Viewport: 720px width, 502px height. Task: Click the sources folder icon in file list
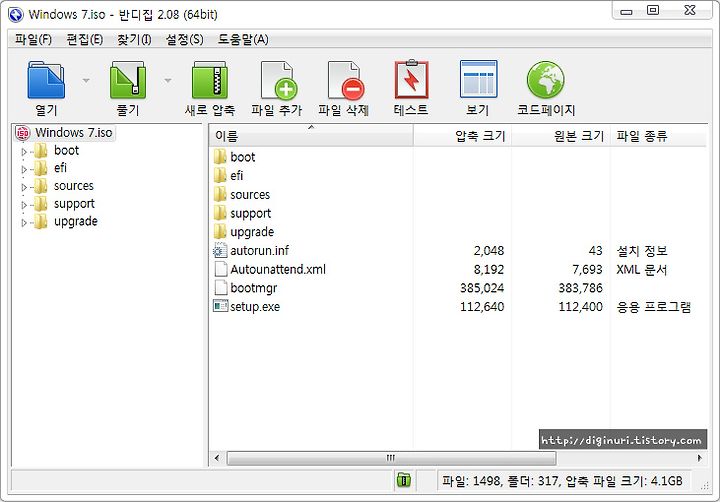point(220,194)
